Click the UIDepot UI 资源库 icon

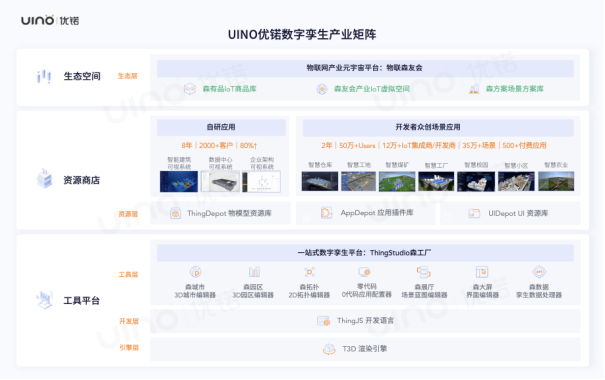click(474, 213)
